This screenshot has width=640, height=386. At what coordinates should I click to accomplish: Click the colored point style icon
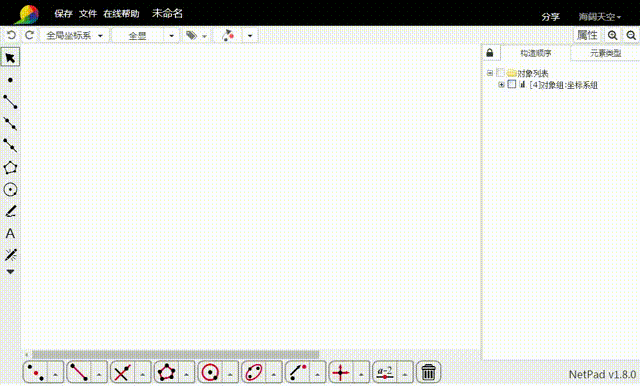click(x=228, y=35)
